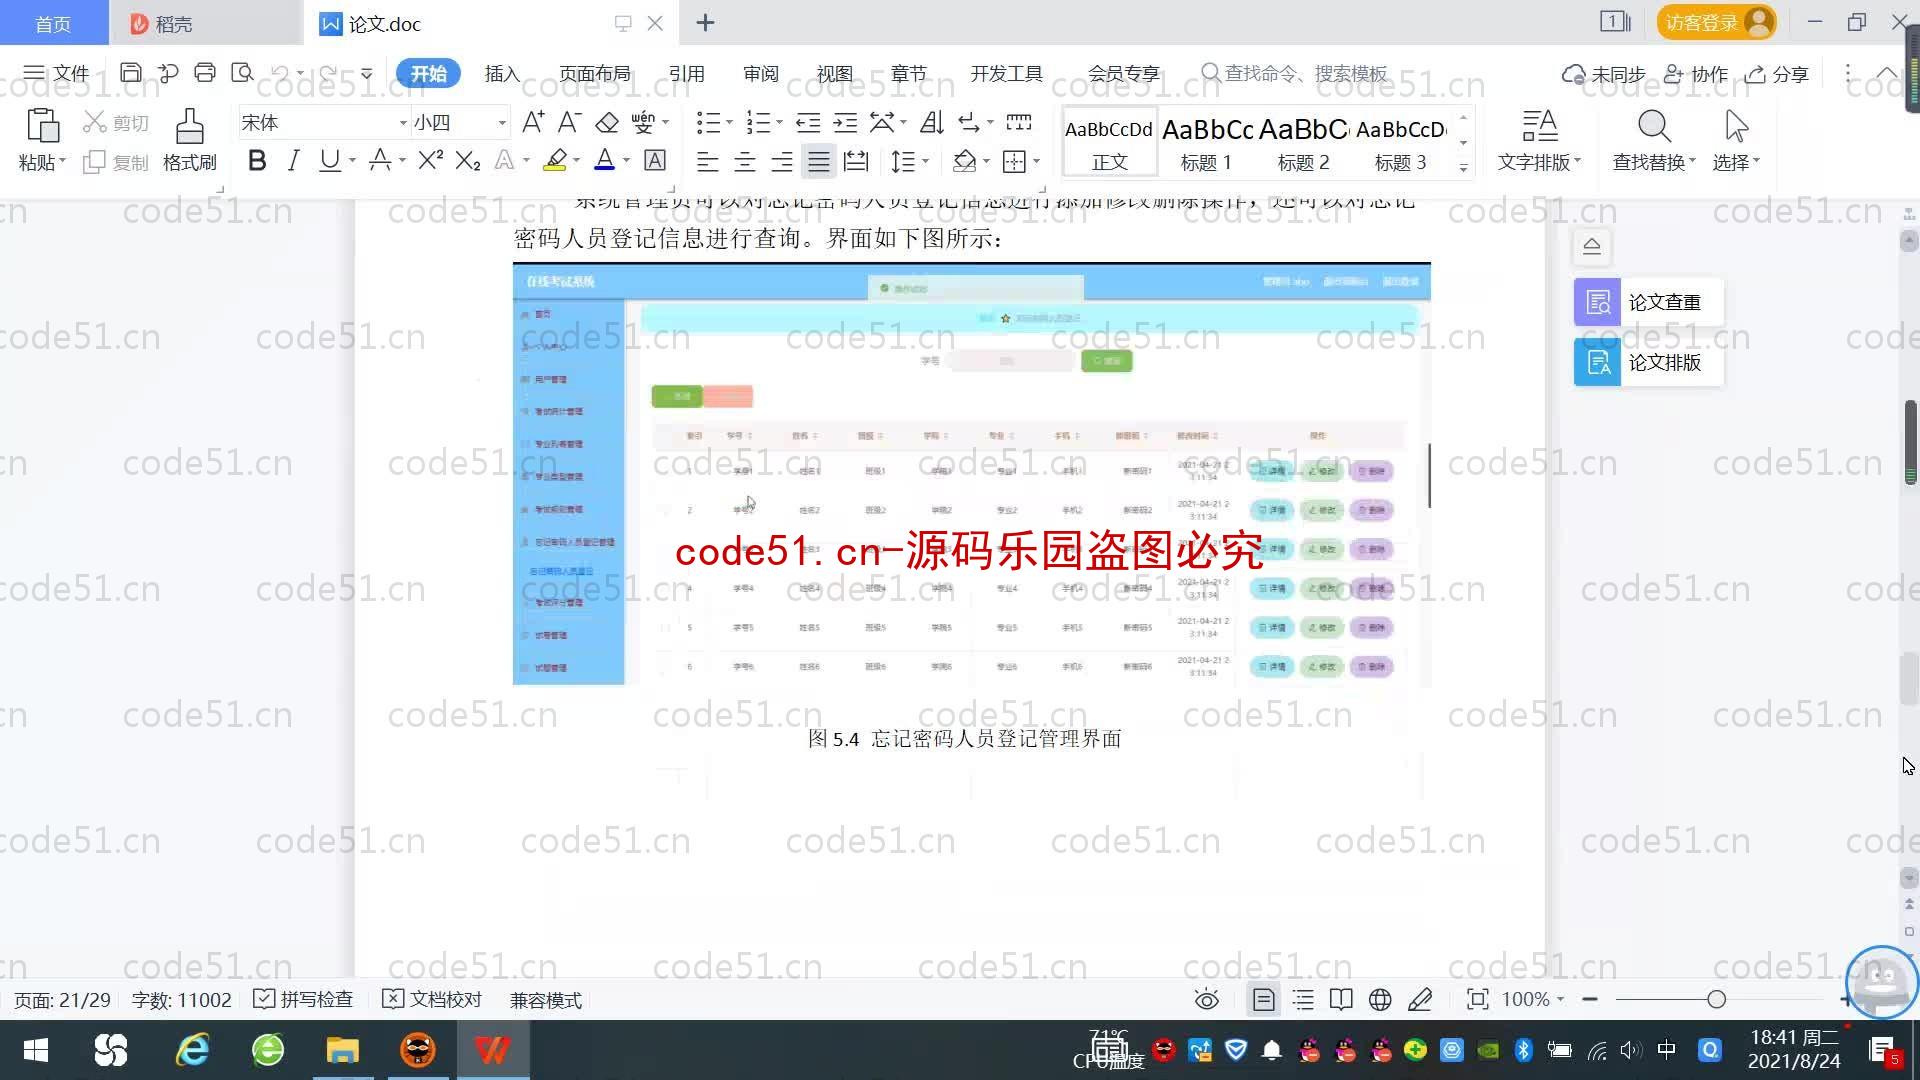The image size is (1920, 1080).
Task: Center align the paragraph
Action: point(745,161)
